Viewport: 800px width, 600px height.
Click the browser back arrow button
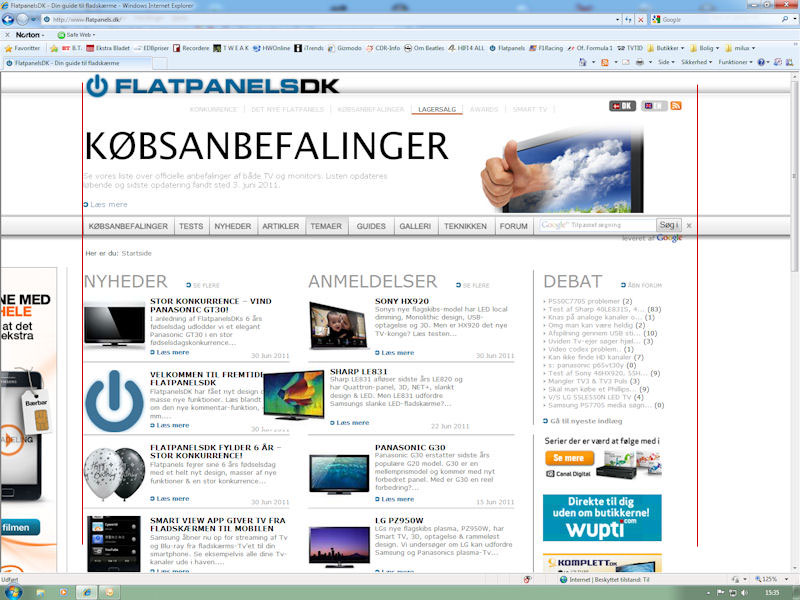tap(14, 19)
